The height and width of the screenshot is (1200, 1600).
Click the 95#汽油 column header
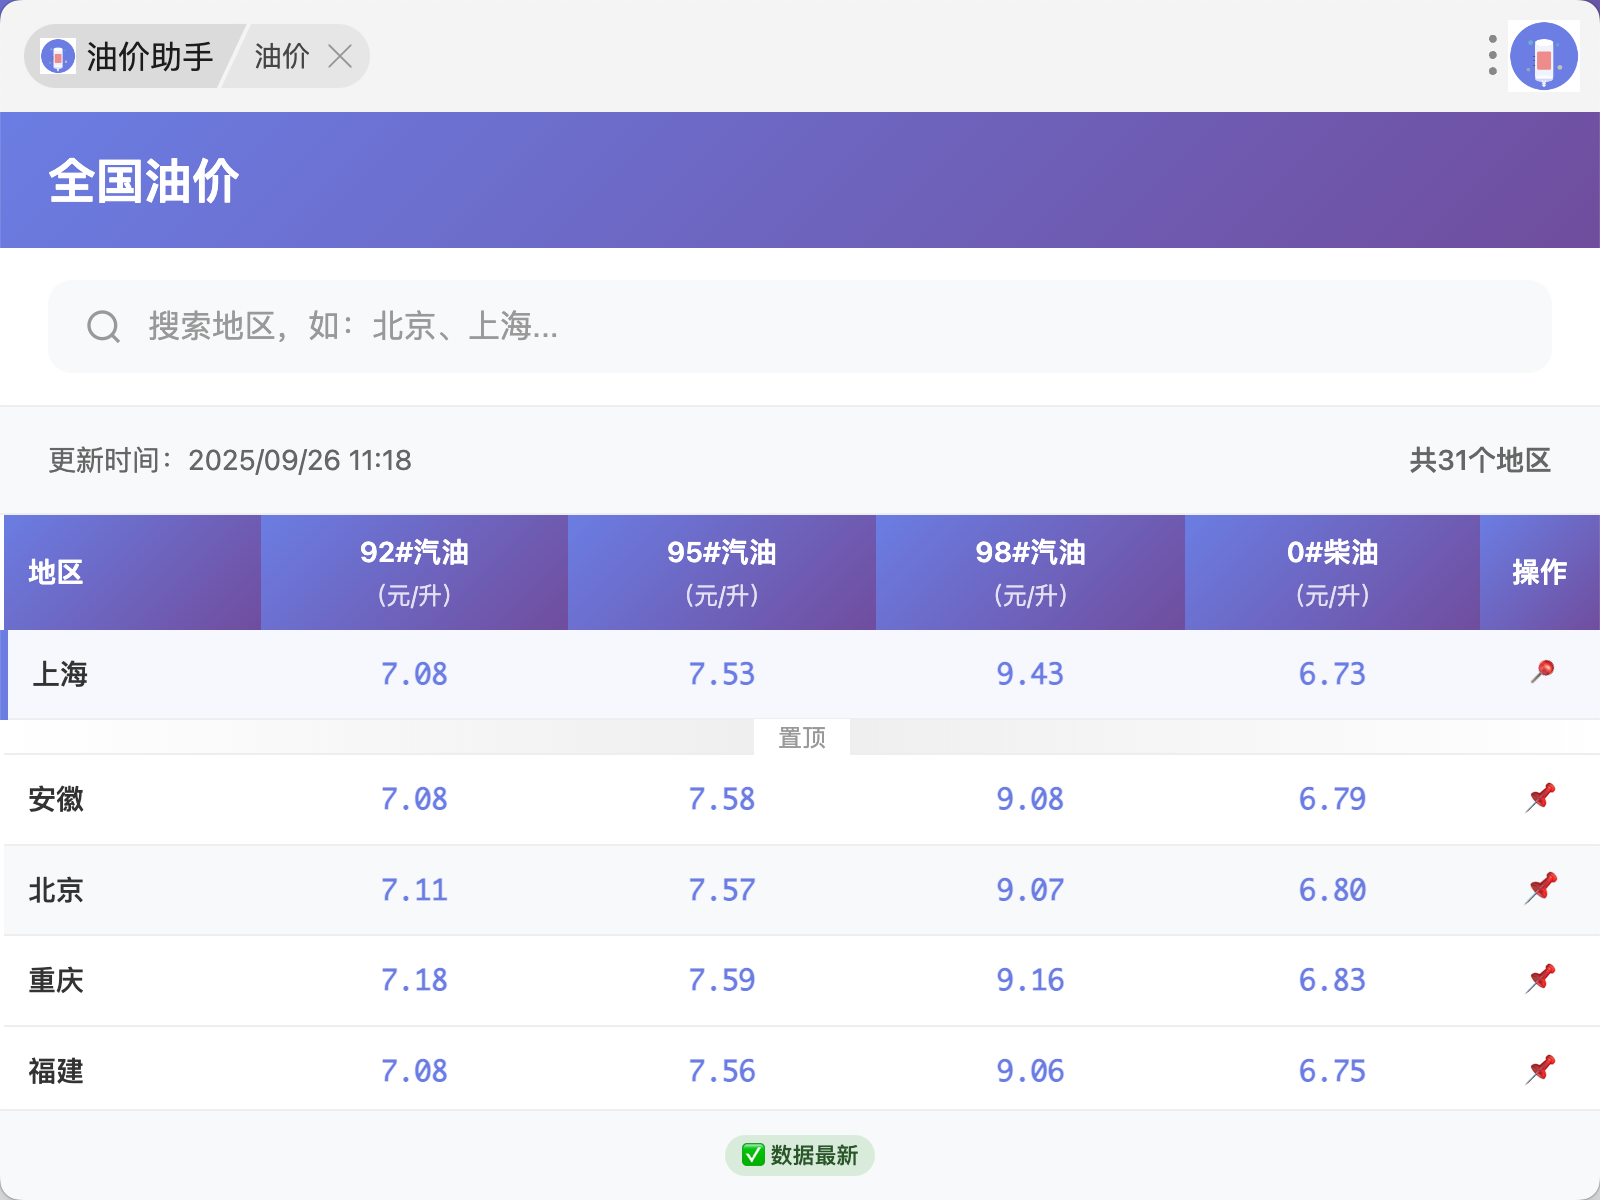(x=721, y=572)
